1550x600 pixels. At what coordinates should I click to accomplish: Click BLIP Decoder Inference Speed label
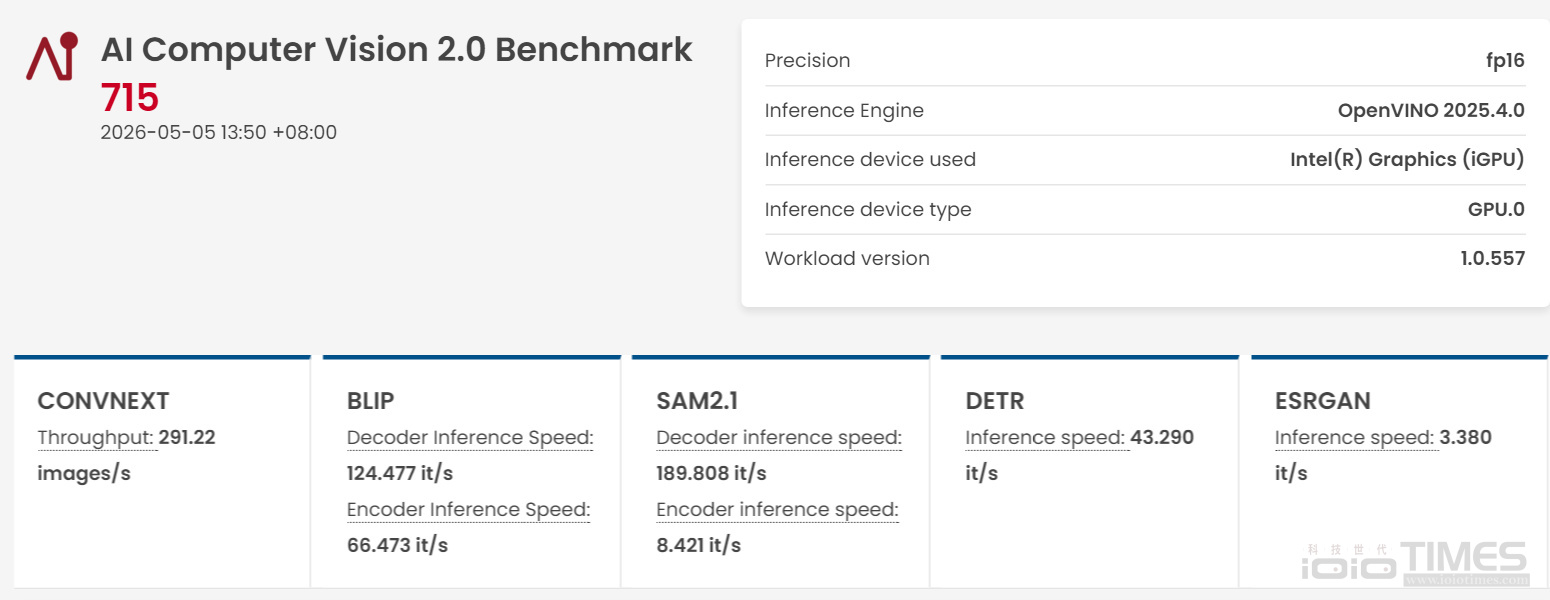[x=470, y=438]
